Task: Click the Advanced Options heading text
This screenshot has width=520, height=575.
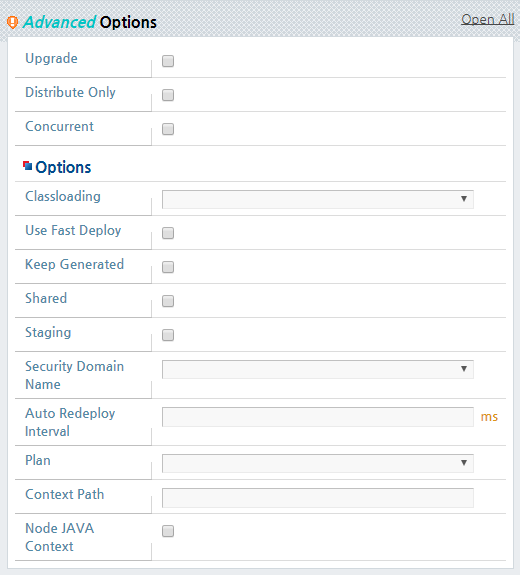Action: click(90, 22)
